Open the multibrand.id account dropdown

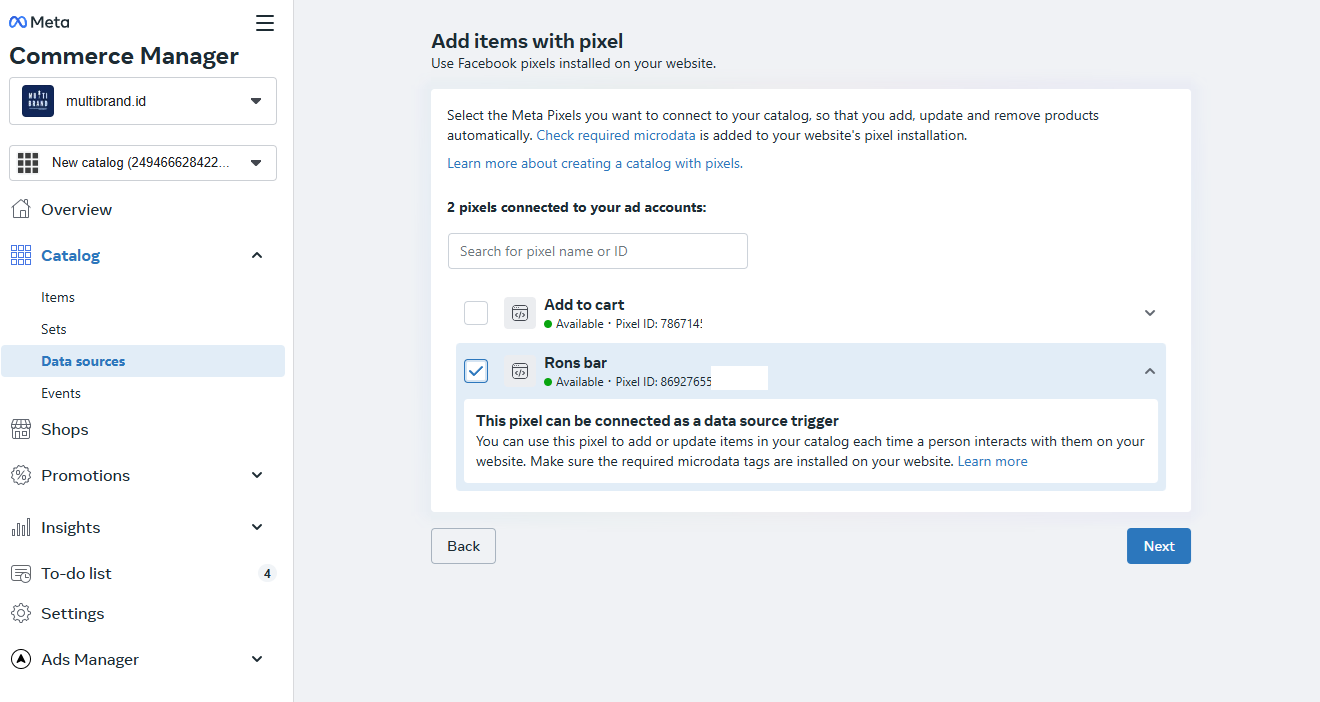point(143,101)
